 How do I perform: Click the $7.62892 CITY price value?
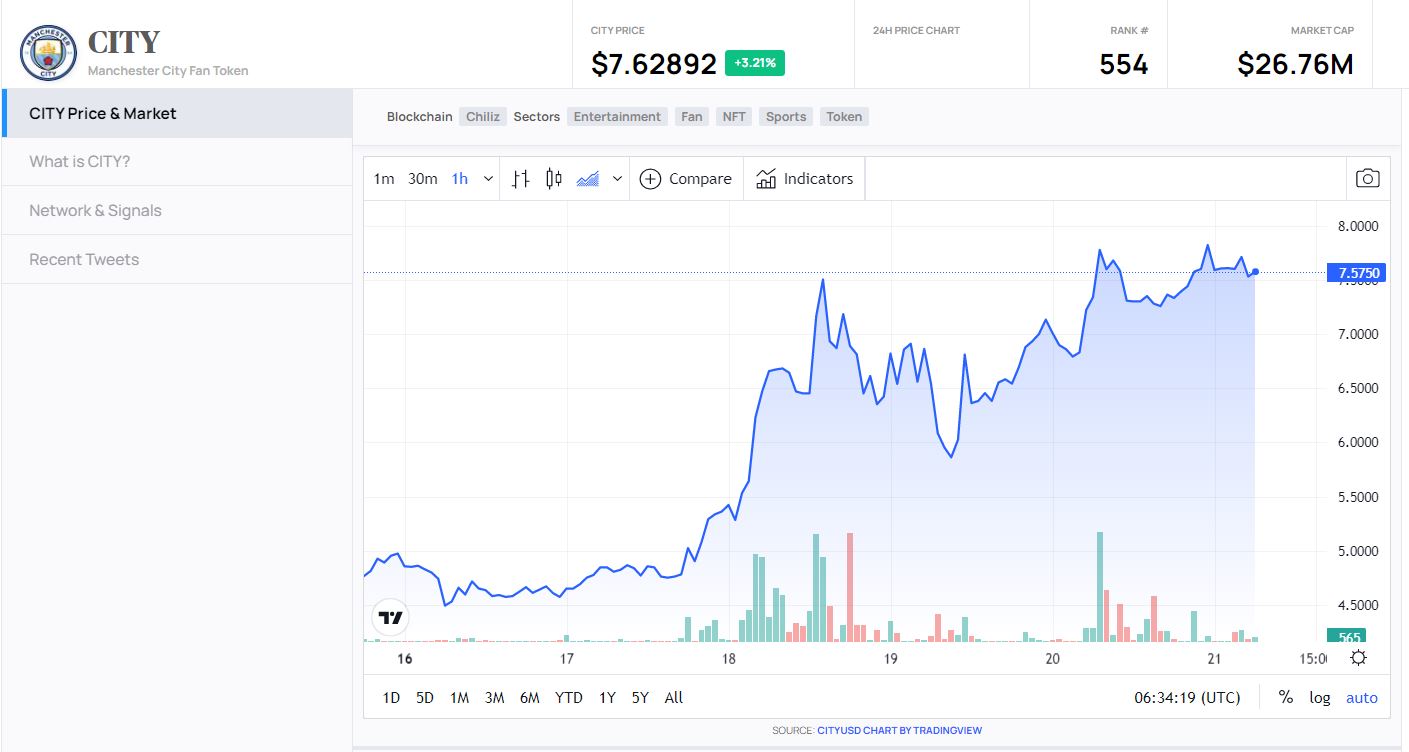tap(654, 64)
